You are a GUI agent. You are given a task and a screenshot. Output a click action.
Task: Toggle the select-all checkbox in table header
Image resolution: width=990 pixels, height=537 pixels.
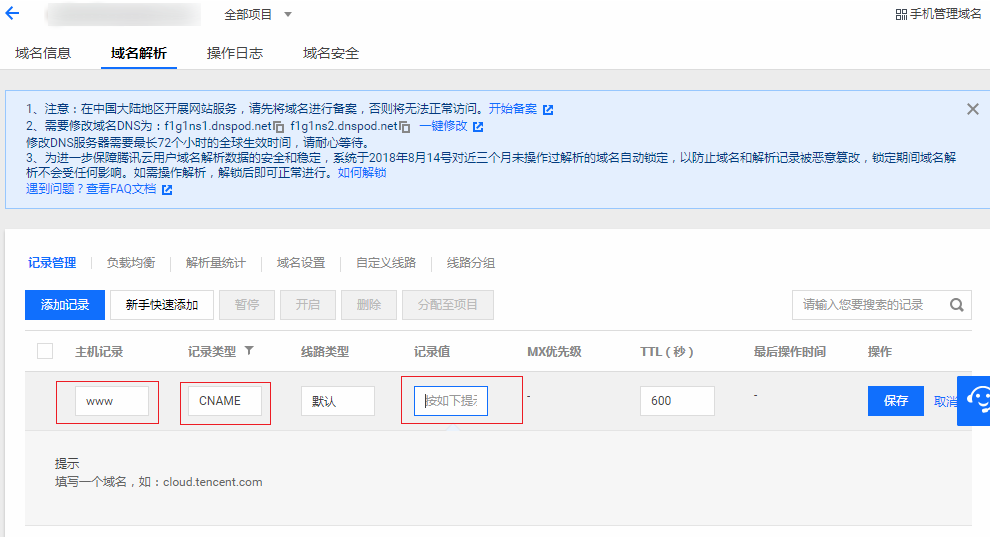[x=45, y=351]
